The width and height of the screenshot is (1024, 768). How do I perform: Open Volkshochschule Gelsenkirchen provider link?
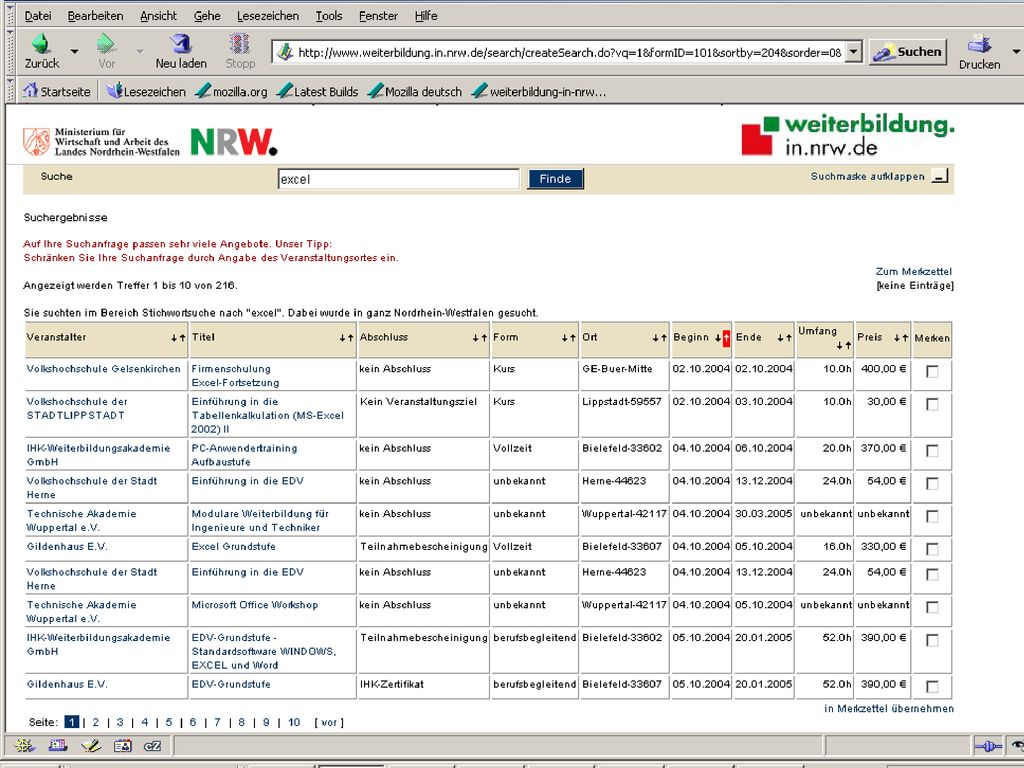click(x=103, y=369)
